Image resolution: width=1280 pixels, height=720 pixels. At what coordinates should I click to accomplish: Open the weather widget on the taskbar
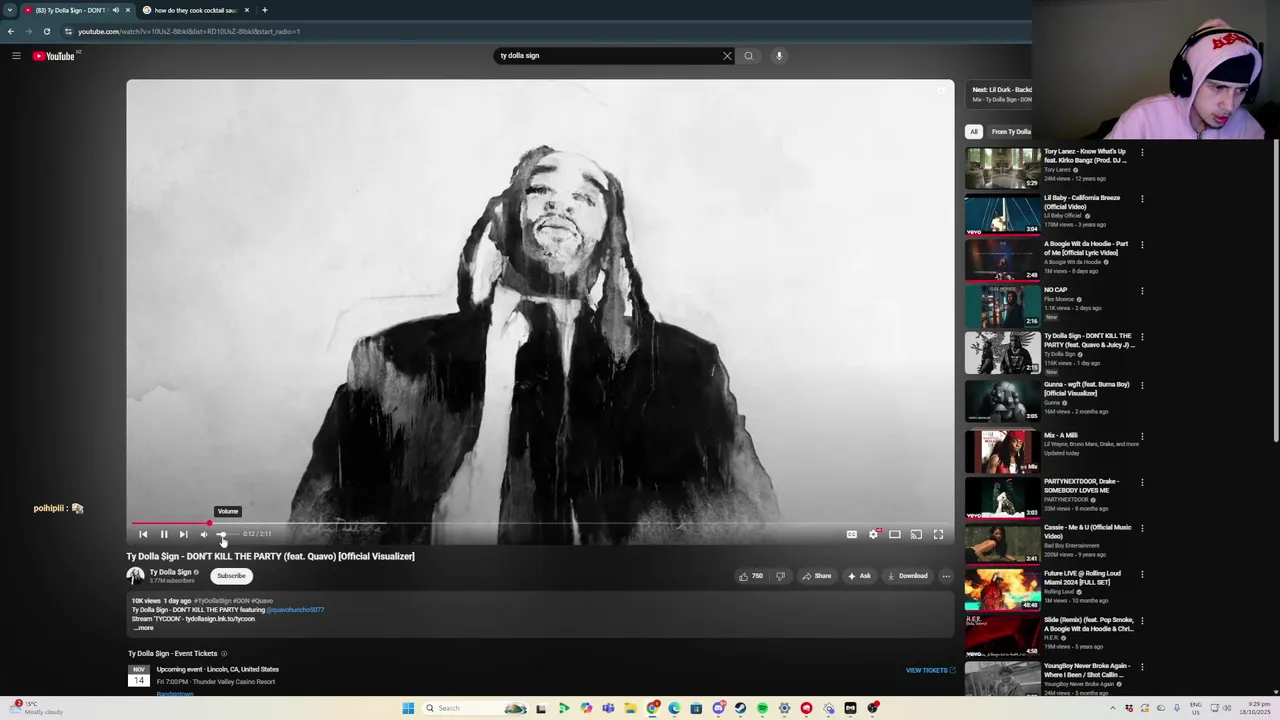coord(38,707)
